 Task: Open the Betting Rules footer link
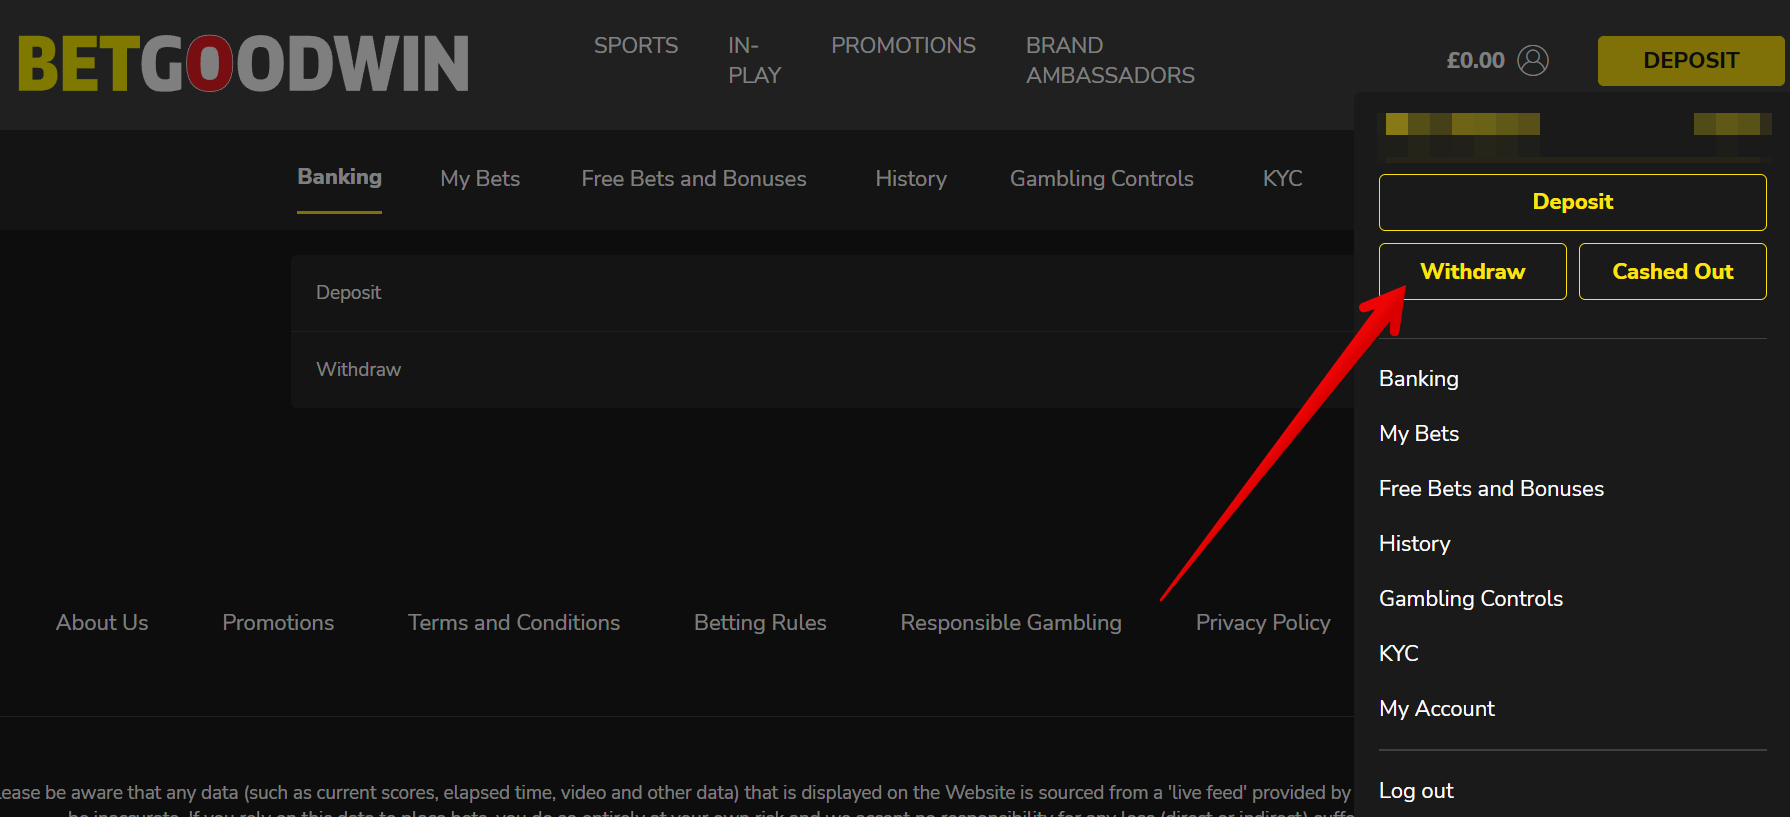coord(760,623)
